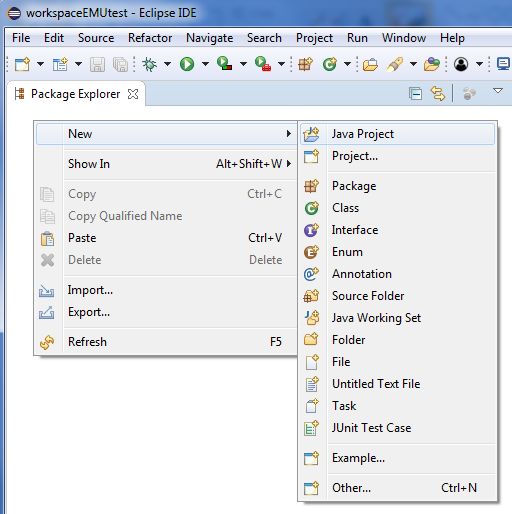512x514 pixels.
Task: Select Untitled Text File in the submenu
Action: (x=398, y=384)
